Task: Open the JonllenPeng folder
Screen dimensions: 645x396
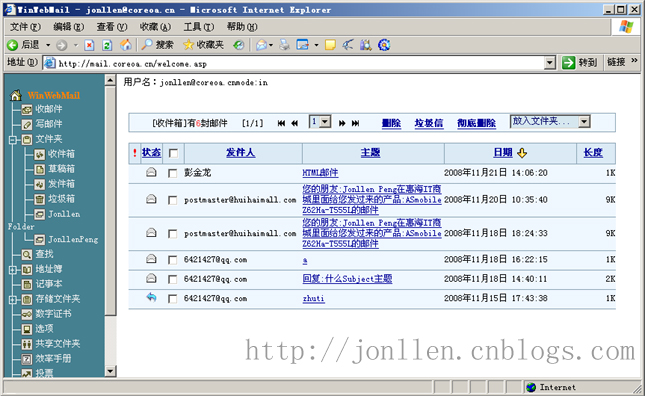Action: pos(73,239)
